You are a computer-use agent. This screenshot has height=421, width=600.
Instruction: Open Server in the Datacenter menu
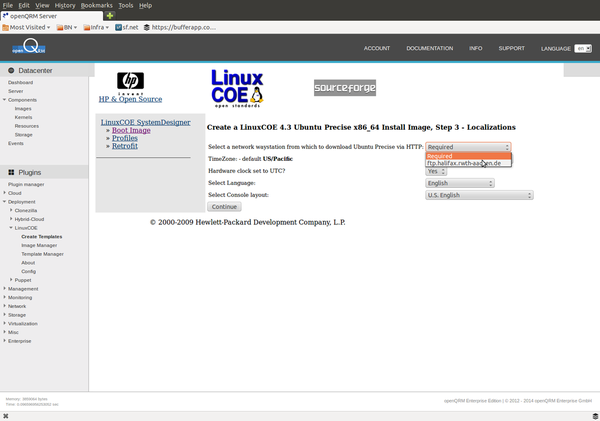[16, 91]
